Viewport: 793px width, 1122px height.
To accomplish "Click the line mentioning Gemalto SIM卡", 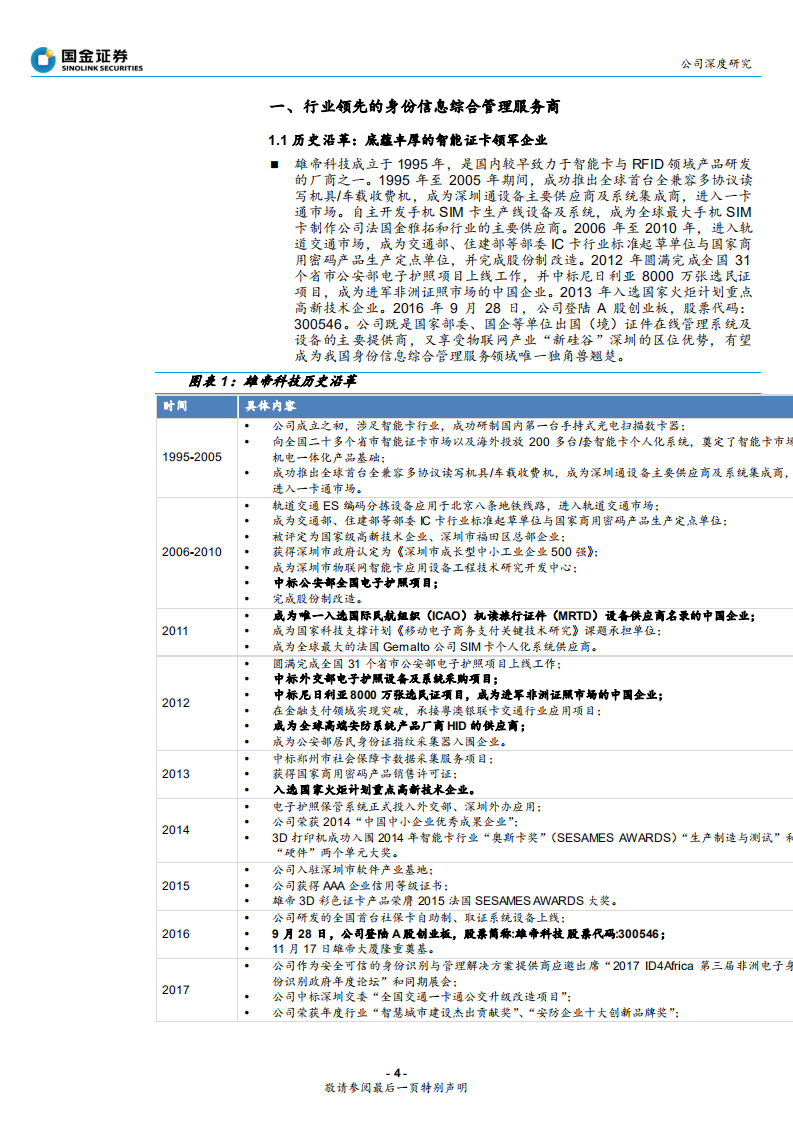I will pos(435,647).
